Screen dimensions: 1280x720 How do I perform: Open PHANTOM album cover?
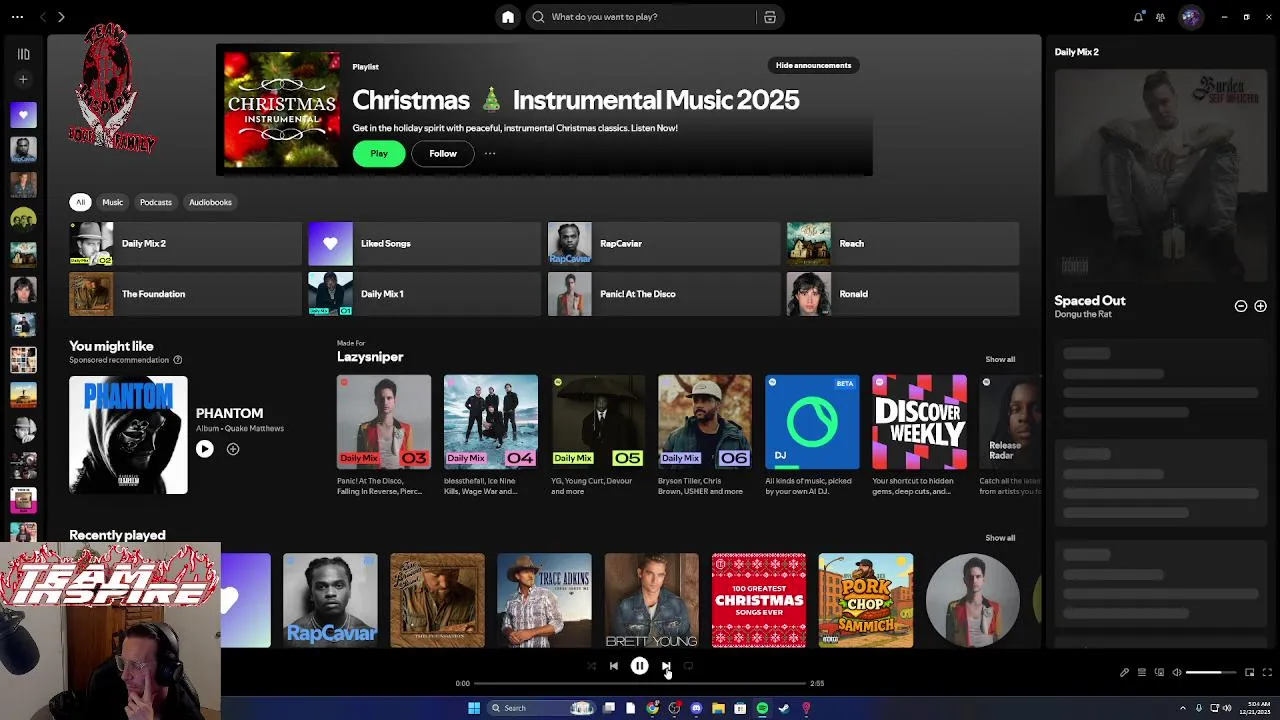tap(128, 435)
